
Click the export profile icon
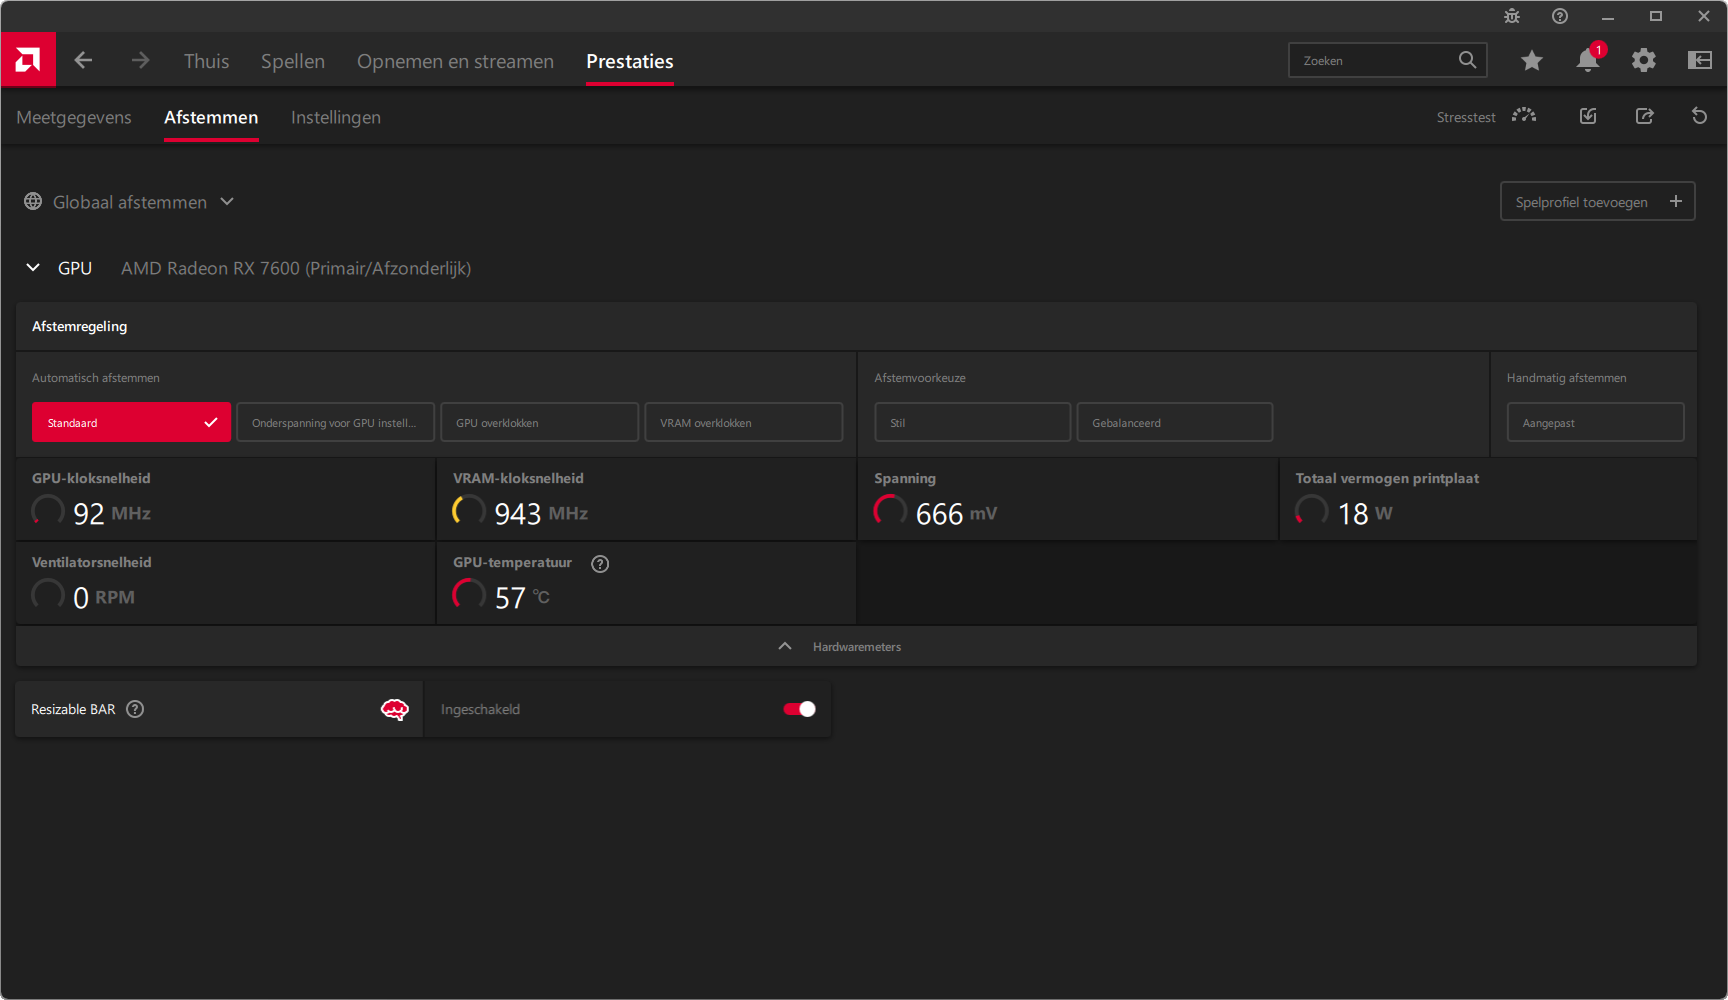coord(1644,116)
